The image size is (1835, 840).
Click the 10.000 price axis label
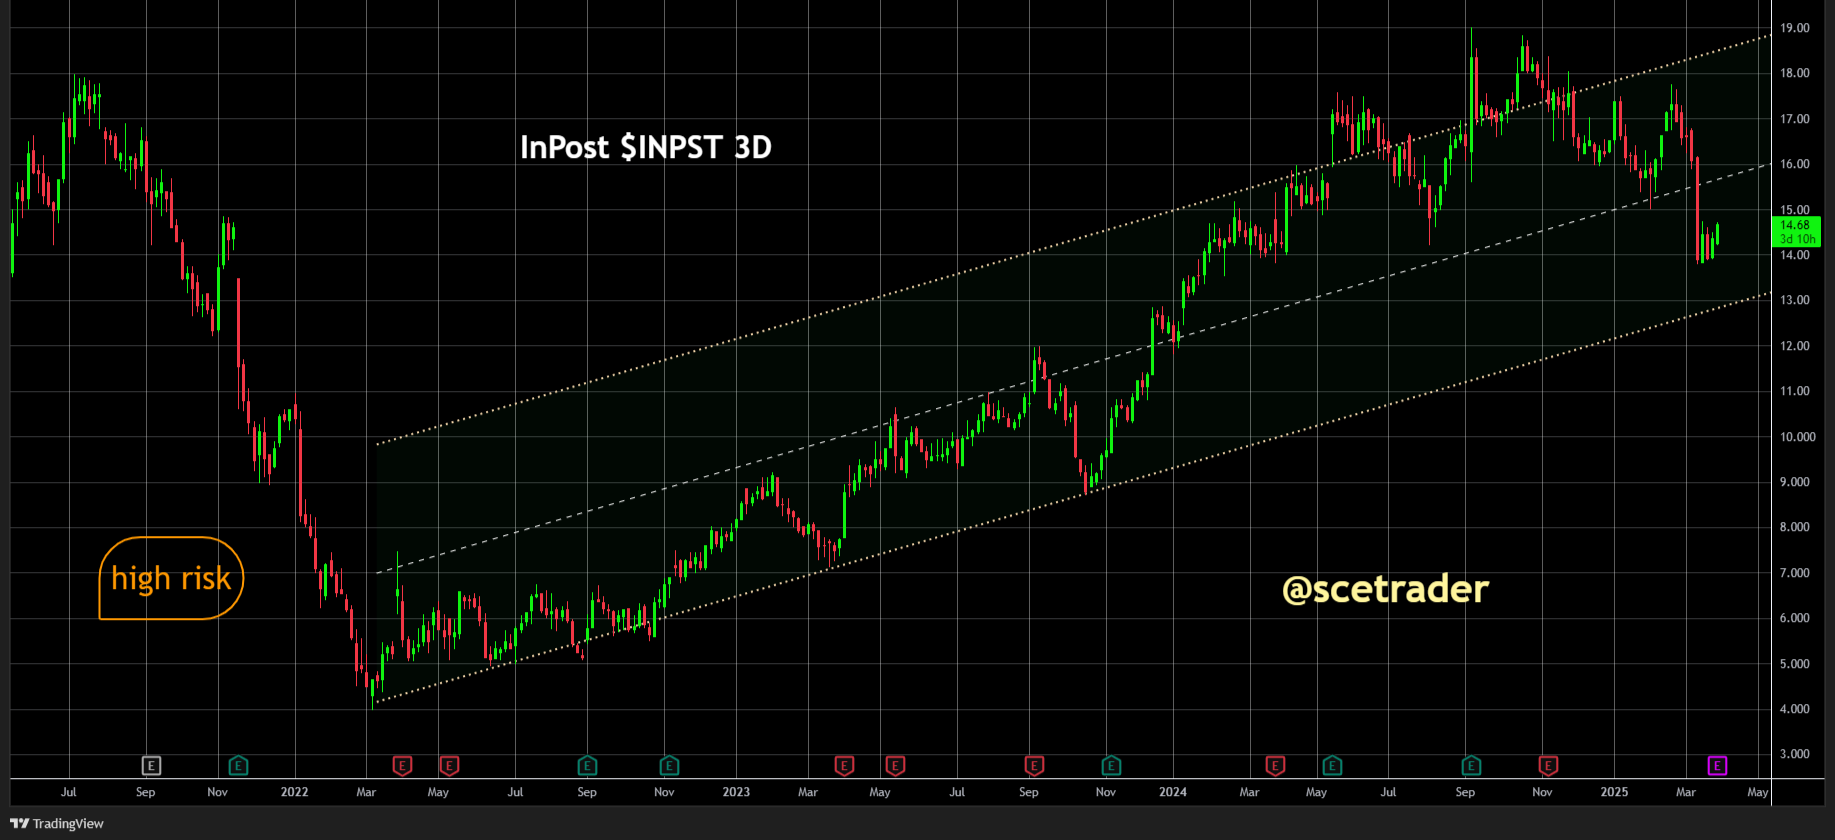pyautogui.click(x=1798, y=437)
